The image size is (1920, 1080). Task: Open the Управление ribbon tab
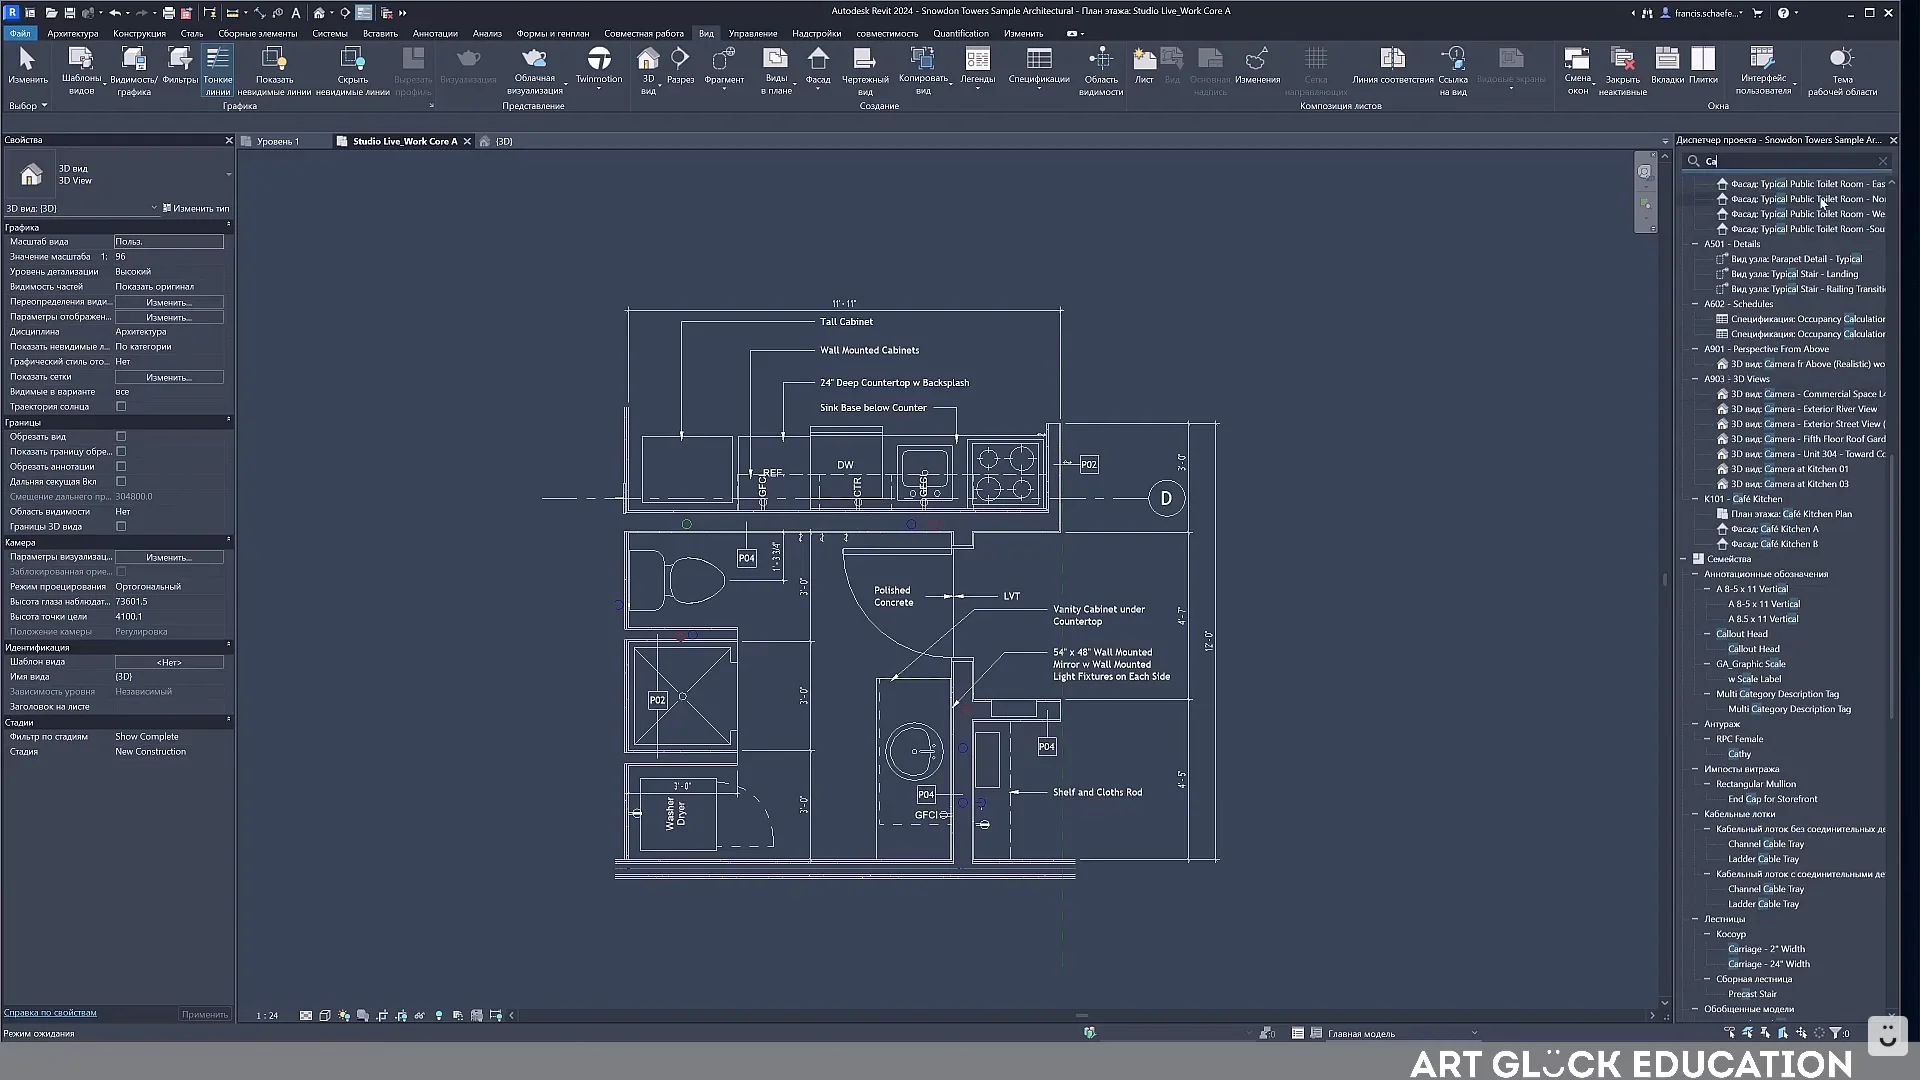[753, 33]
